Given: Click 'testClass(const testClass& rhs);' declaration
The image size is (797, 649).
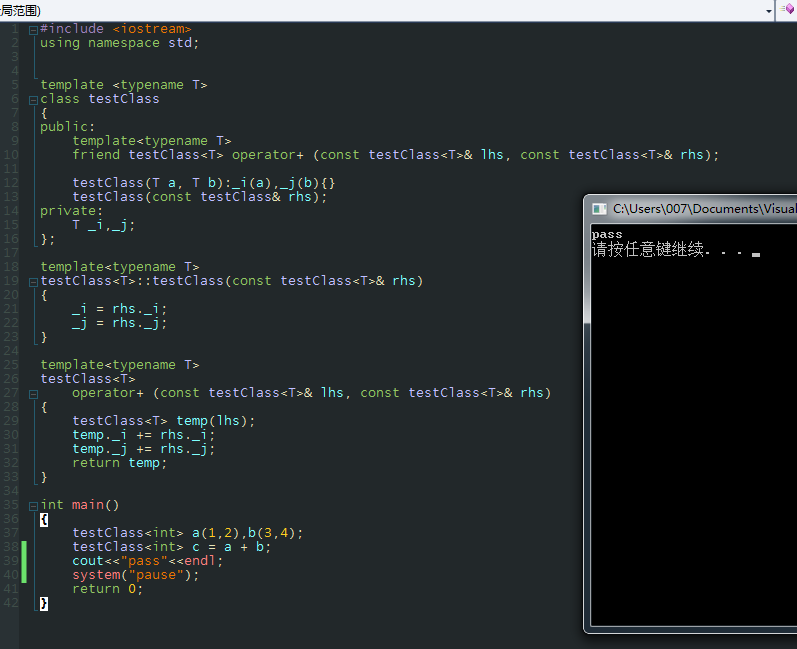Looking at the screenshot, I should (x=200, y=197).
